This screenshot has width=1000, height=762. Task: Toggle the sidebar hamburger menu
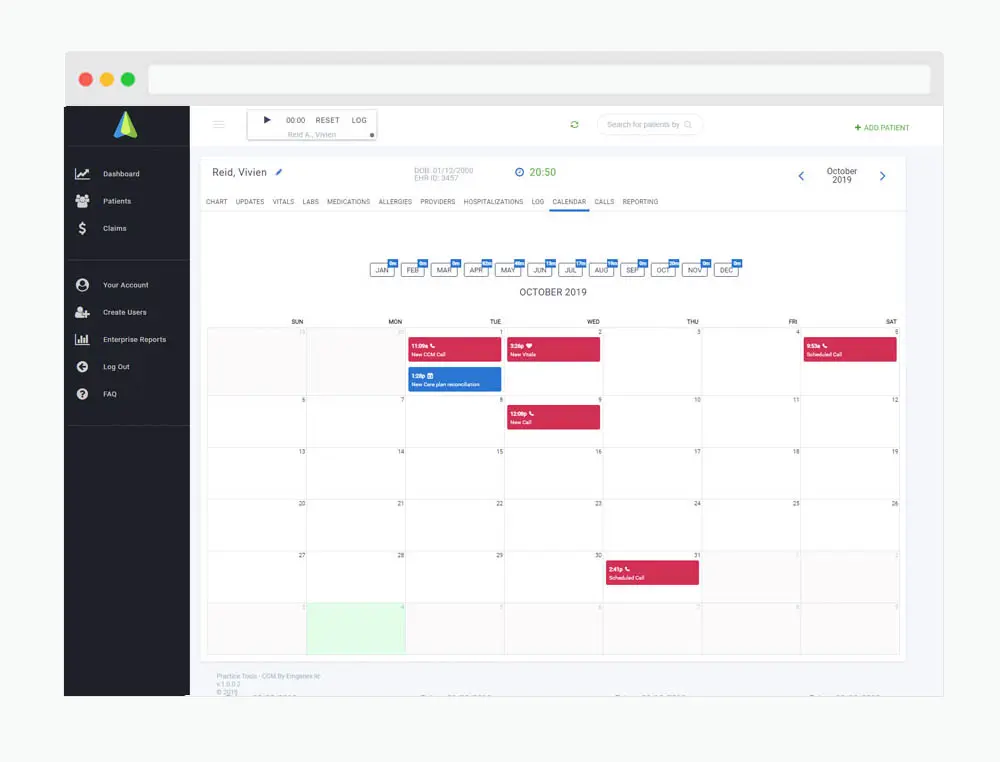point(219,124)
